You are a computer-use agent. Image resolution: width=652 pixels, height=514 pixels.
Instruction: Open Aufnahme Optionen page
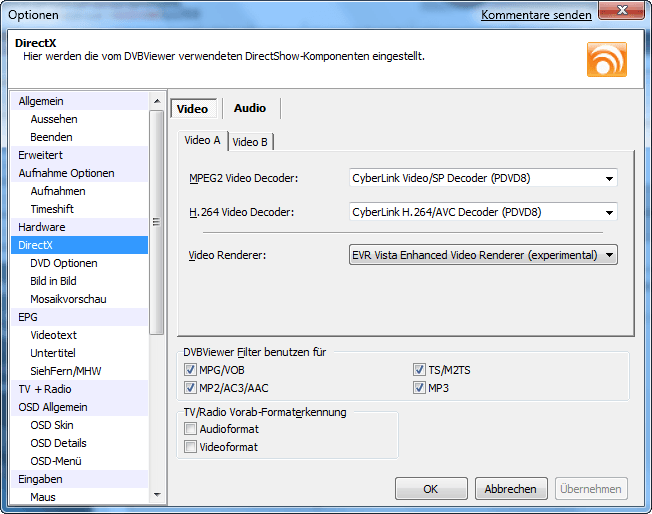79,173
